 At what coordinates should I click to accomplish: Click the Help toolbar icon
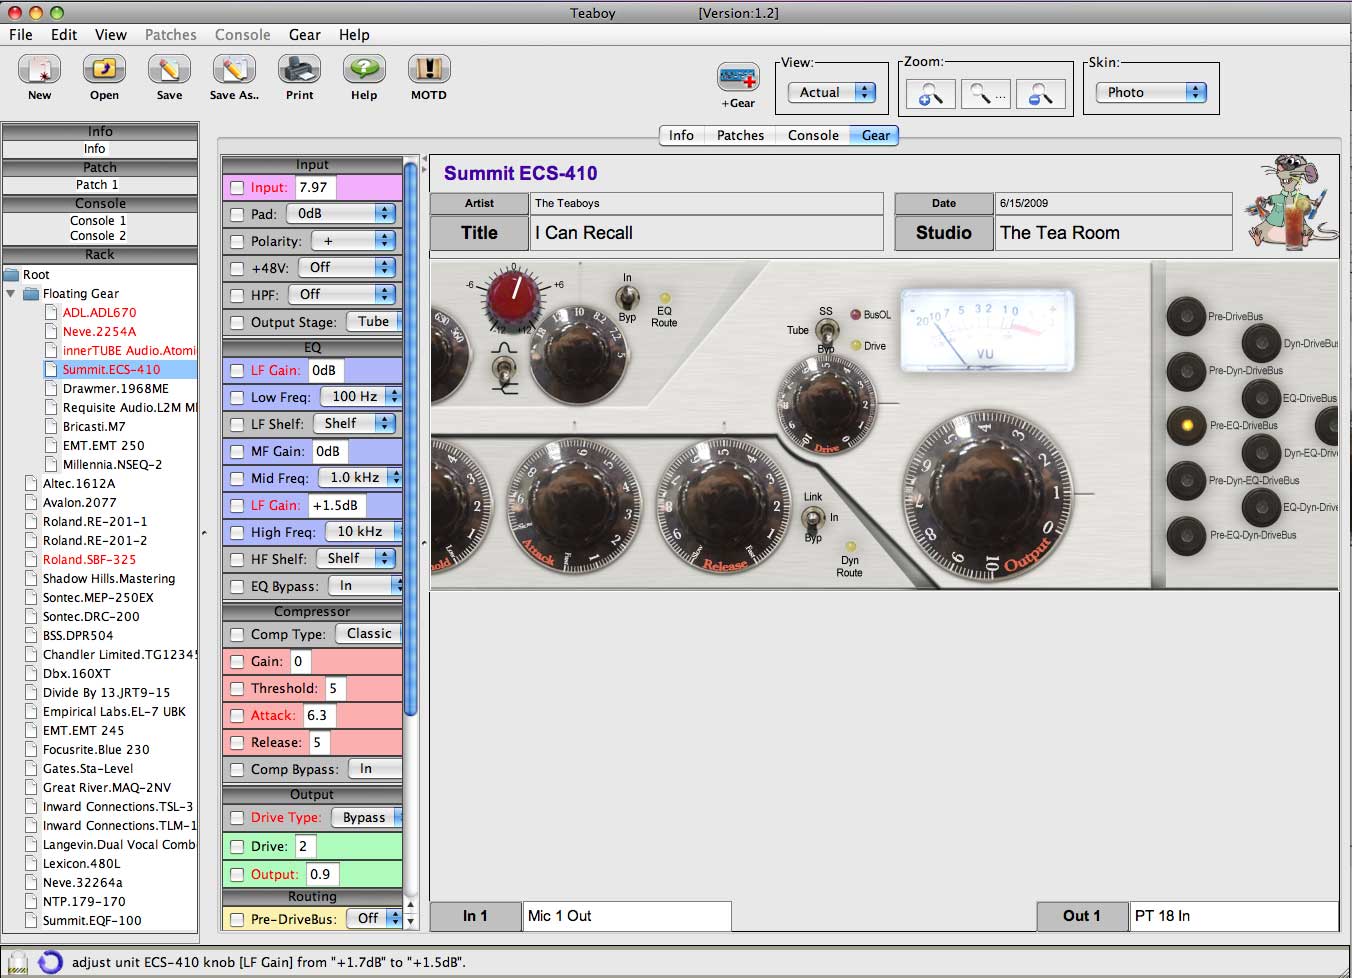click(364, 69)
